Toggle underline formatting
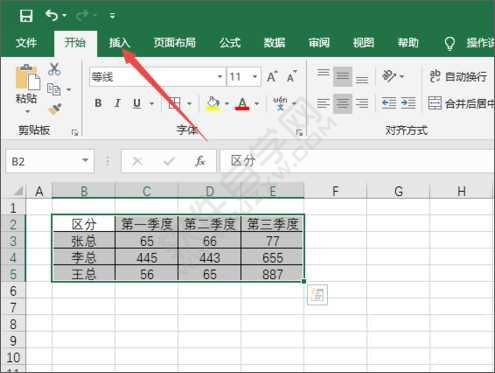 coord(137,103)
